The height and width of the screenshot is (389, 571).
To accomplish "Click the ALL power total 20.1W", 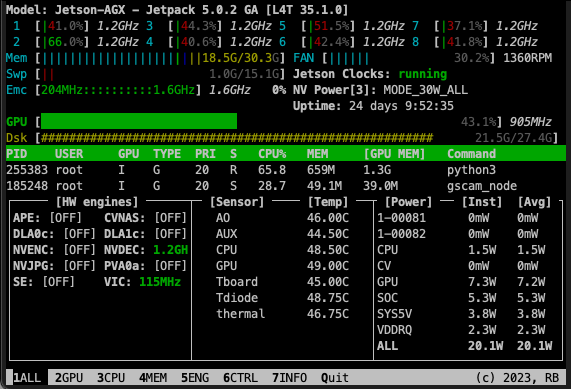I will pyautogui.click(x=485, y=345).
